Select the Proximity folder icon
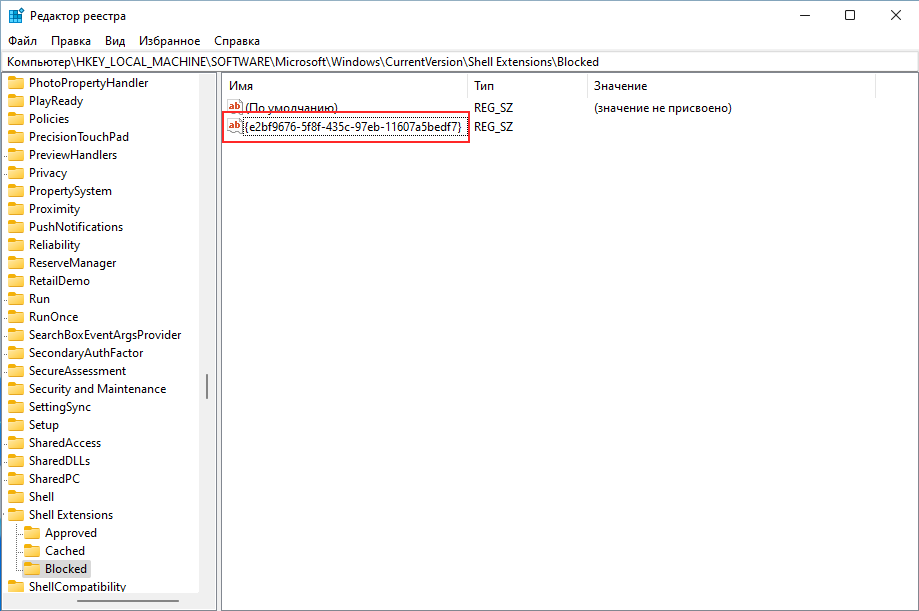This screenshot has width=919, height=611. click(x=16, y=209)
